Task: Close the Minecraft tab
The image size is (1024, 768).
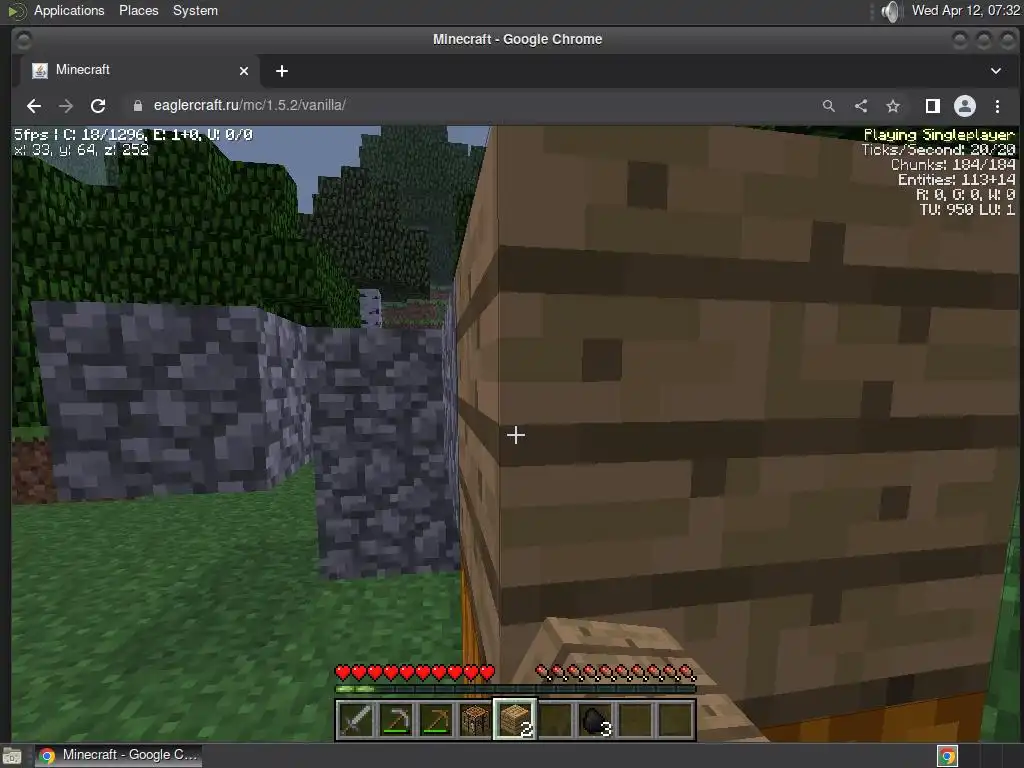Action: (244, 71)
